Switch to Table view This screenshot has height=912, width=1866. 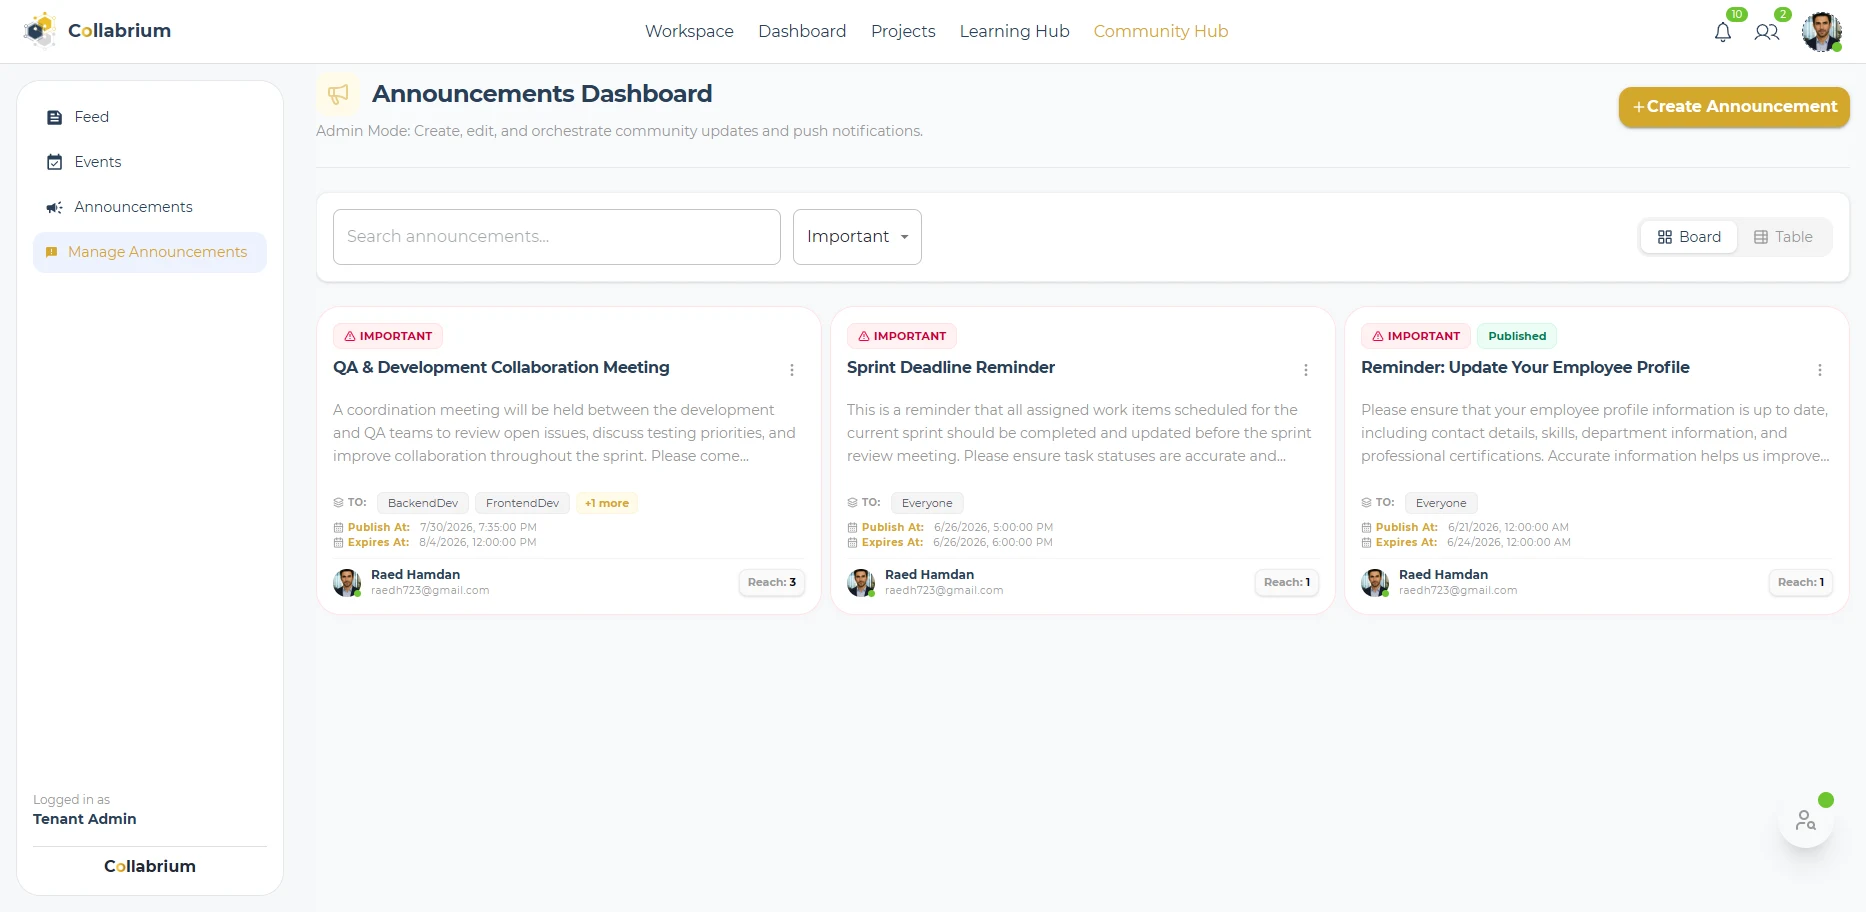[1783, 237]
